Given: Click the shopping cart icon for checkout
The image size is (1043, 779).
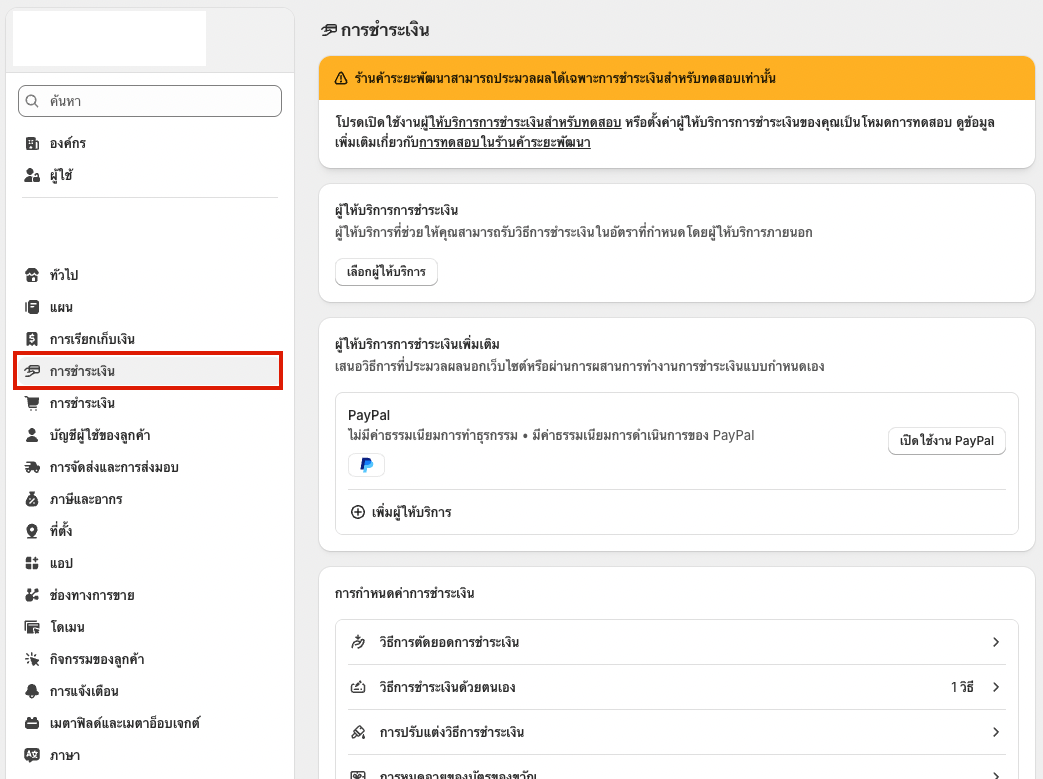Looking at the screenshot, I should [x=32, y=403].
